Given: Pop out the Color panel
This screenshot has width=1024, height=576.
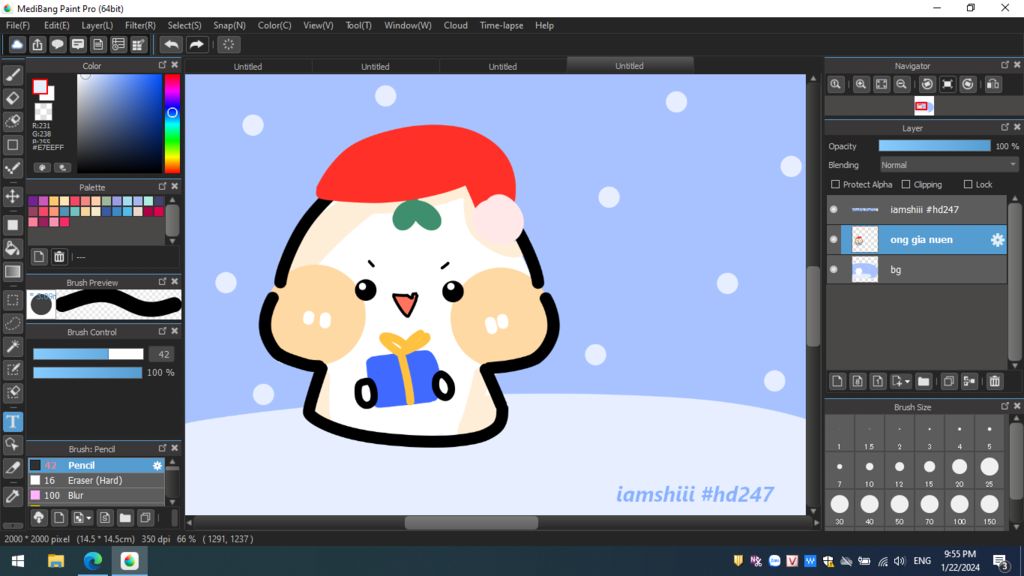Looking at the screenshot, I should tap(163, 65).
